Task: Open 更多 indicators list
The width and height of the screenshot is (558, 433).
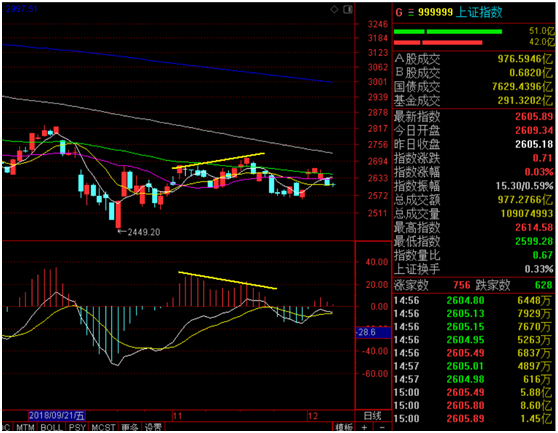Action: 130,427
